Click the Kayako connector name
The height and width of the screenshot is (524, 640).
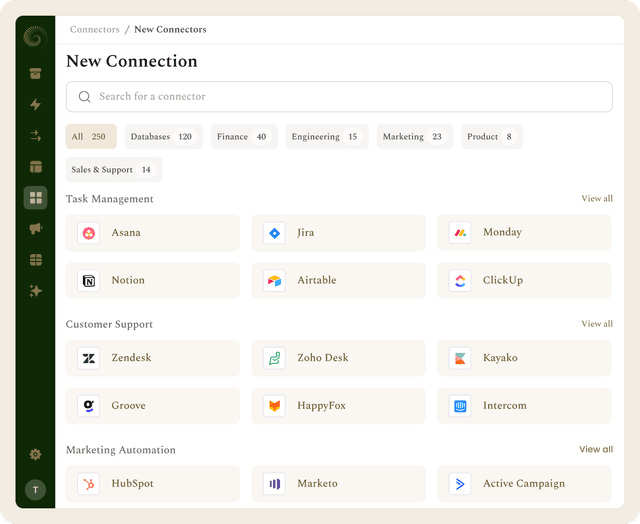coord(500,358)
